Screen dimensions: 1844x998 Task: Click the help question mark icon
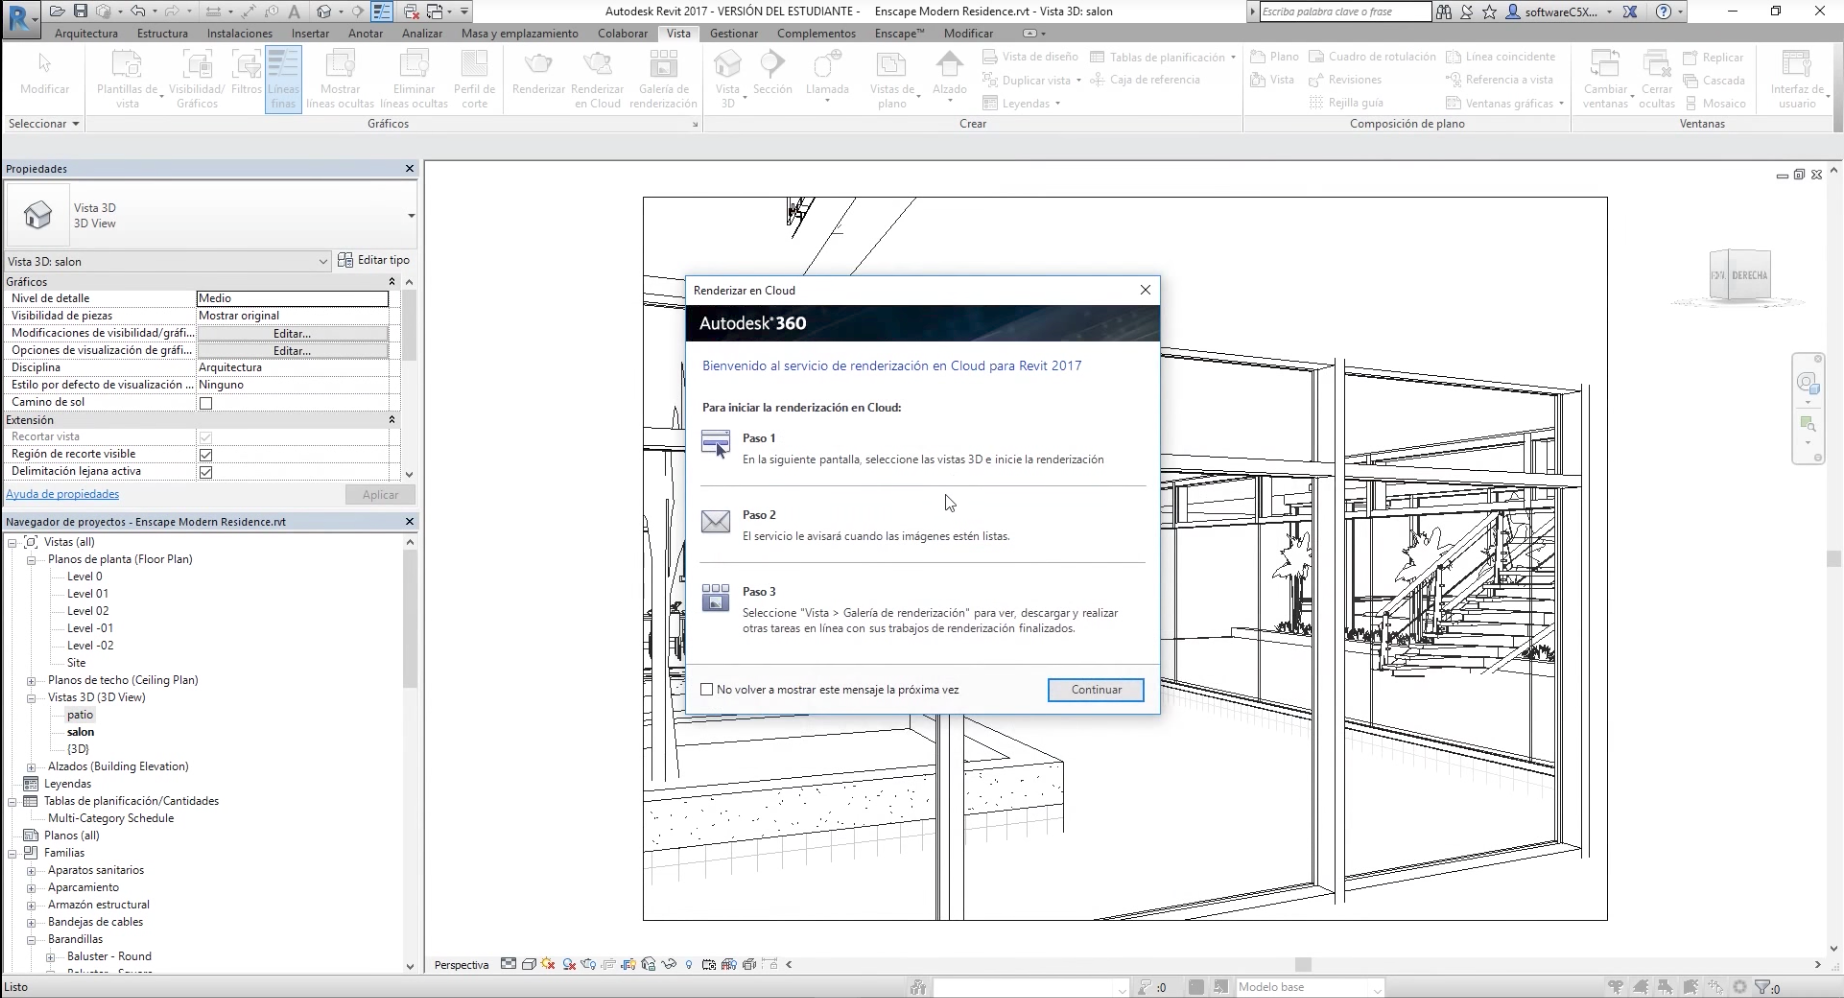click(1663, 12)
